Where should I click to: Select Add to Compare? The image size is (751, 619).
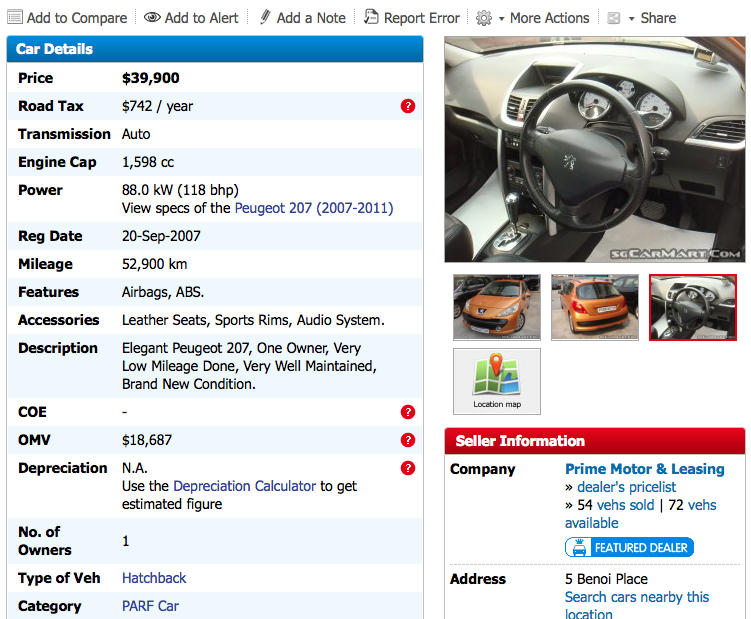(77, 18)
